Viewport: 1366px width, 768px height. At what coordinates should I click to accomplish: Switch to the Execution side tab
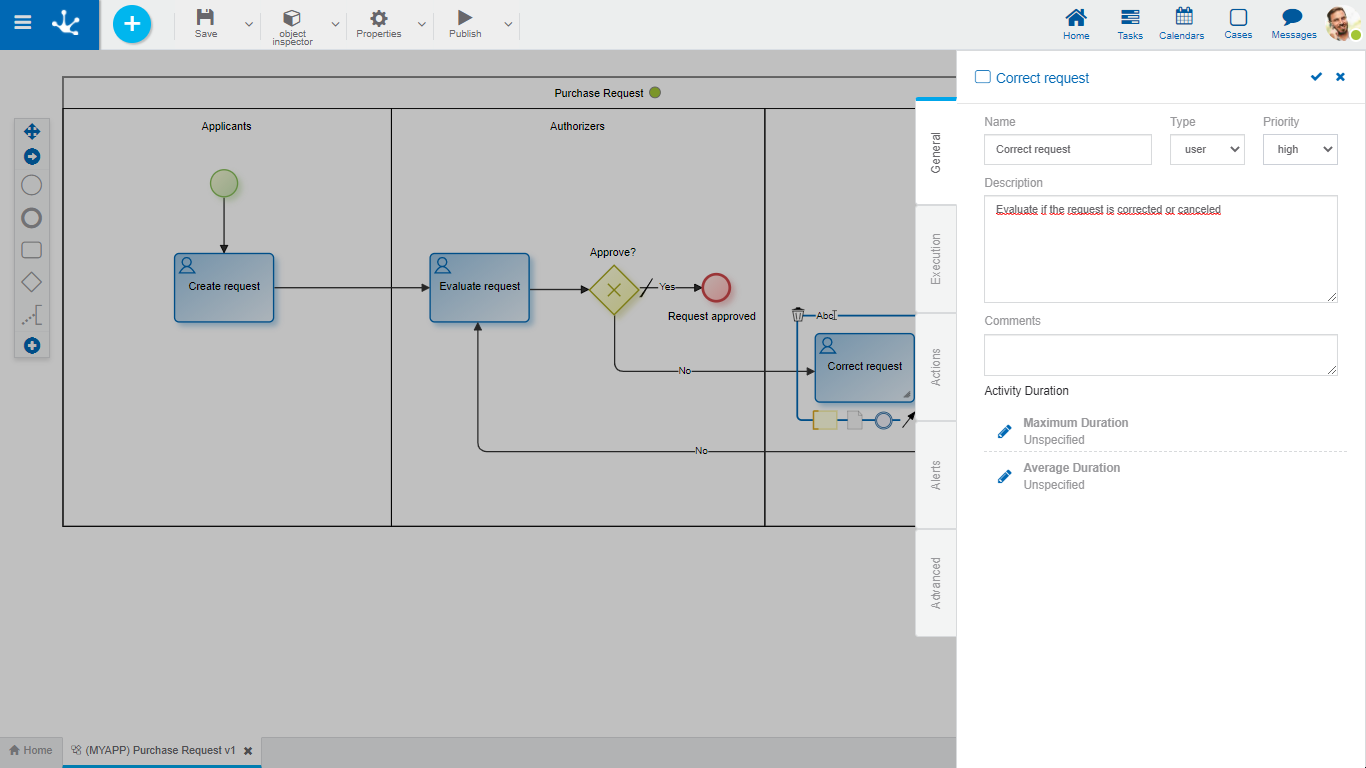tap(936, 259)
